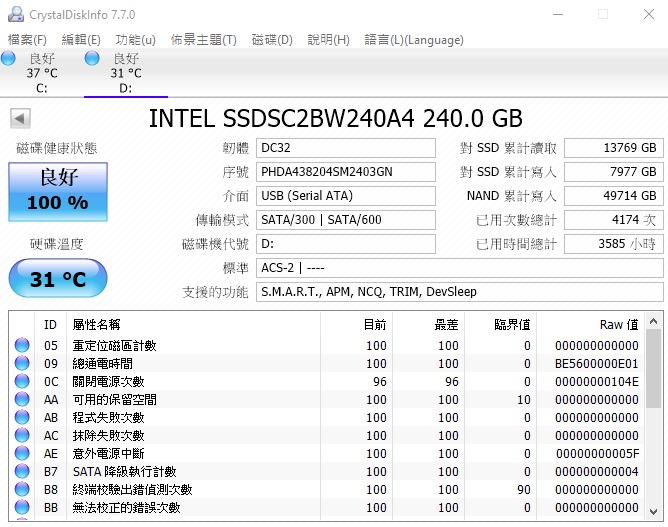Screen dimensions: 668x527
Task: Select the 重定位磁區計數 attribute row
Action: coord(327,345)
